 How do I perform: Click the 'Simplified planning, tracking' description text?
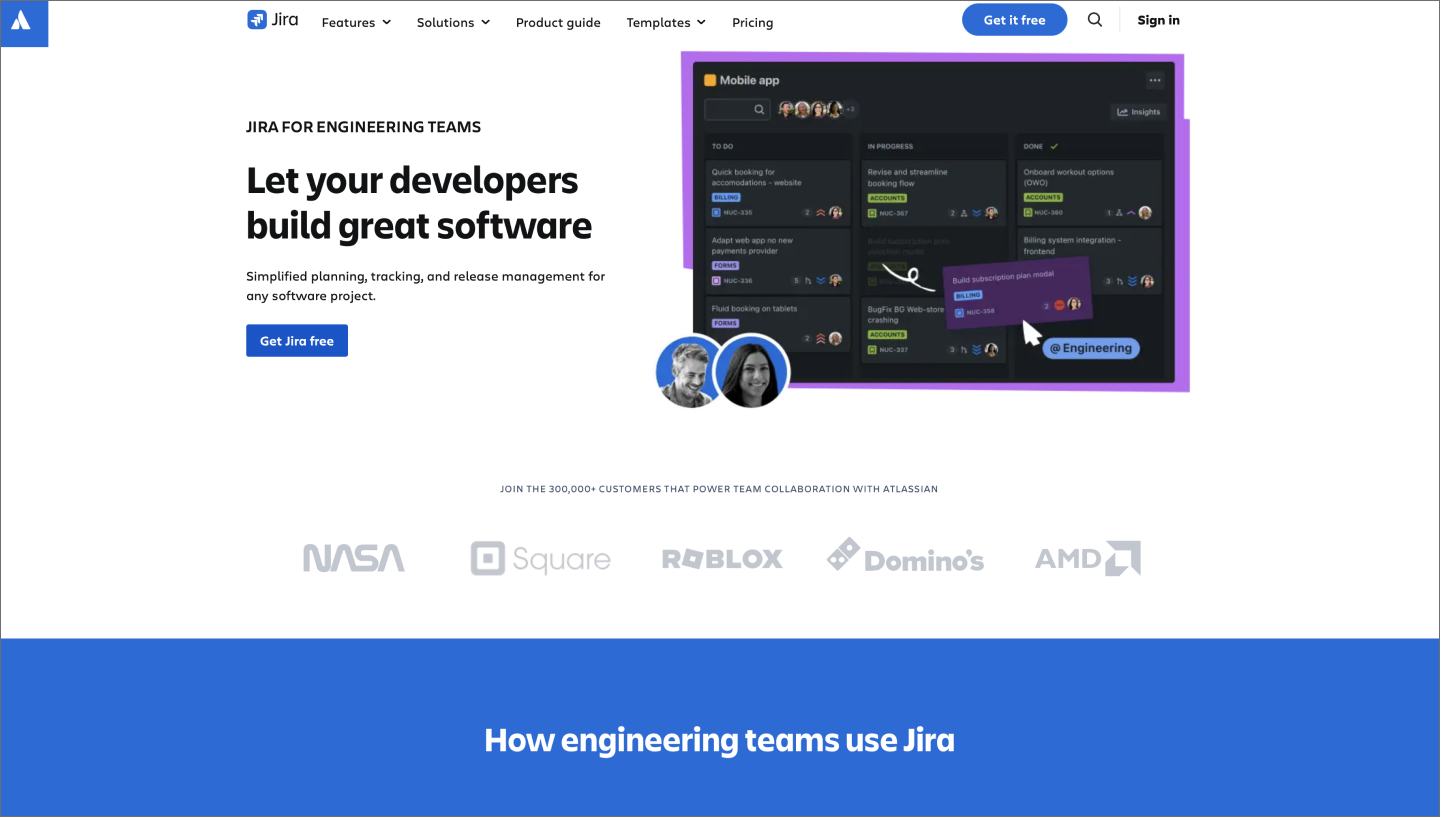pyautogui.click(x=426, y=286)
